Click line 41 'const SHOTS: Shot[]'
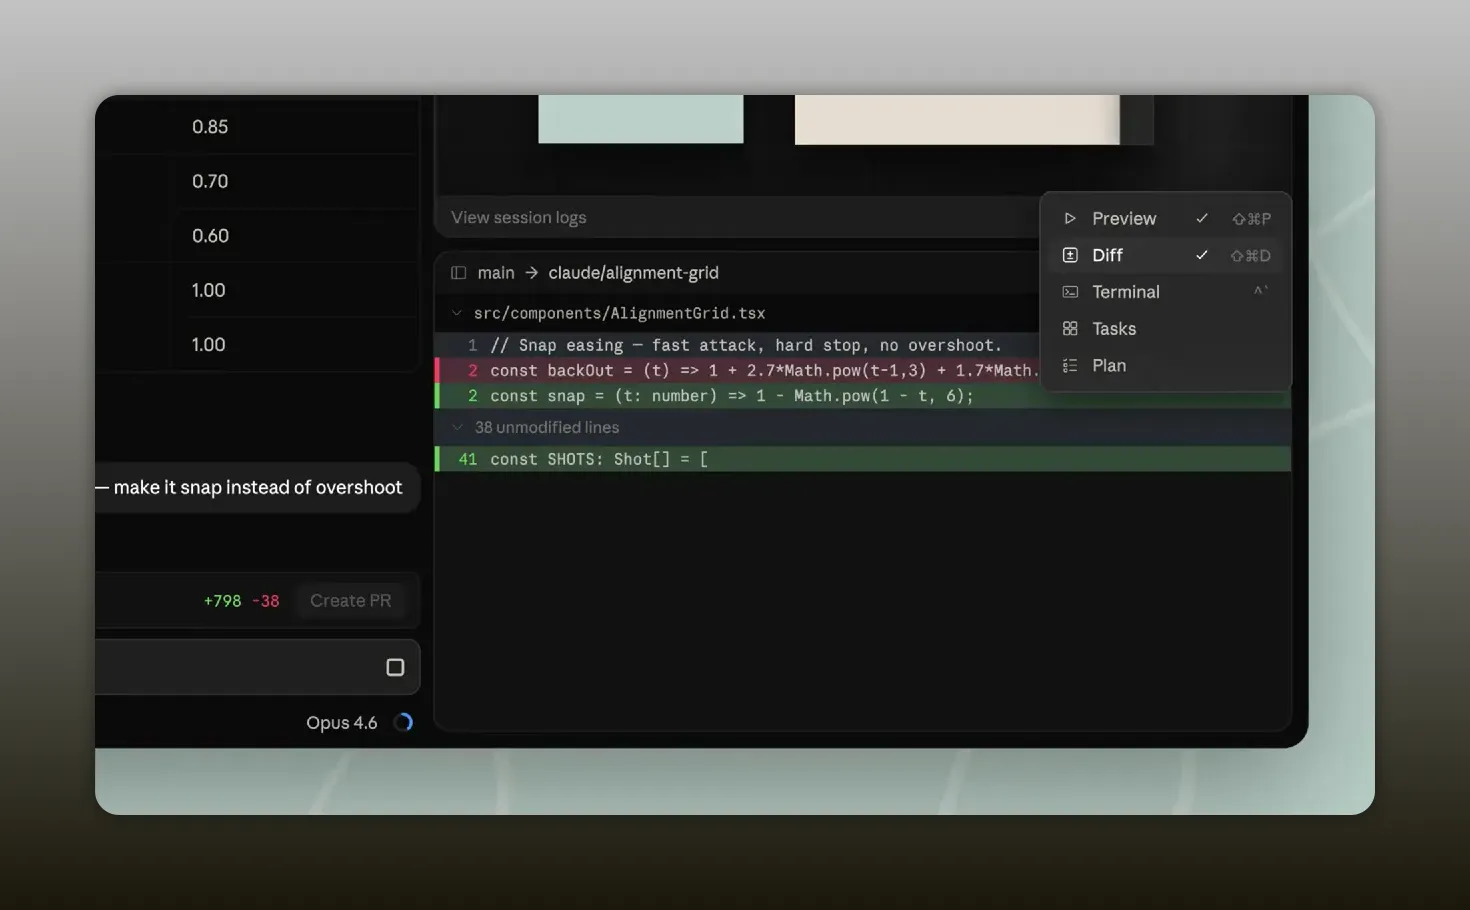Screen dimensions: 1470x910 (x=863, y=459)
